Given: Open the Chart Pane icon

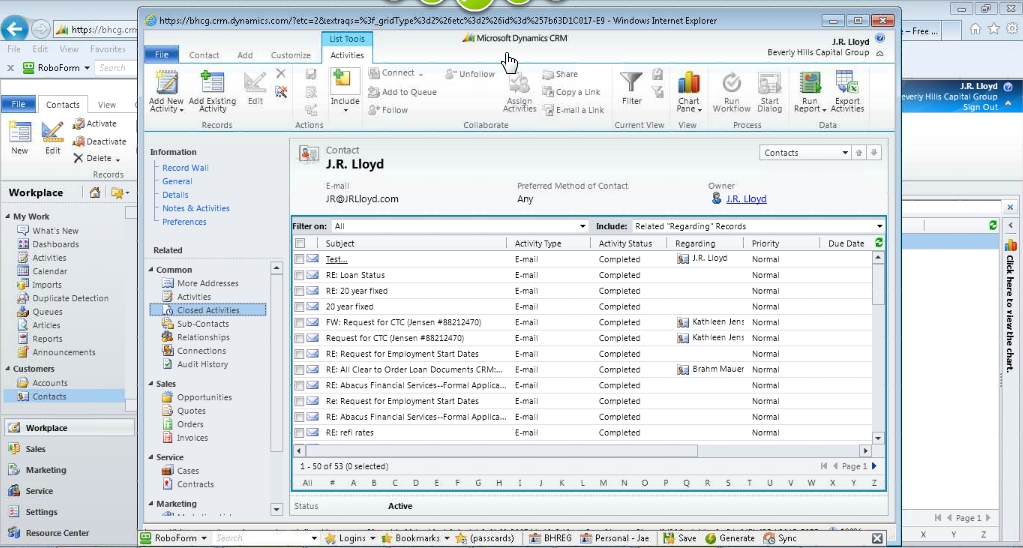Looking at the screenshot, I should 688,84.
